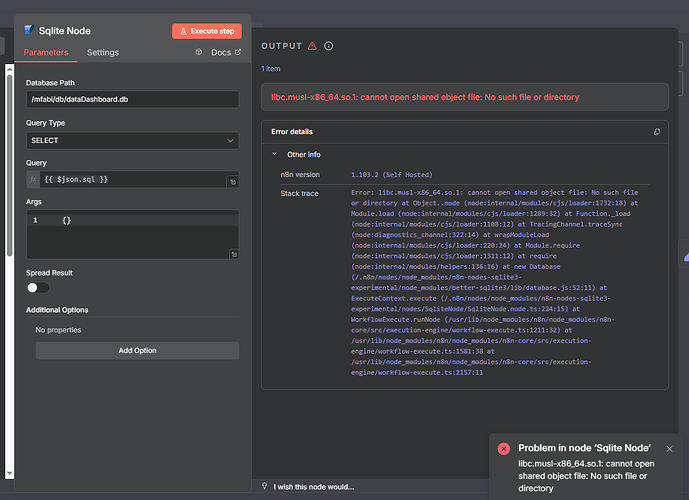Click the Problem in node 'Sqlite Node' title

click(584, 448)
